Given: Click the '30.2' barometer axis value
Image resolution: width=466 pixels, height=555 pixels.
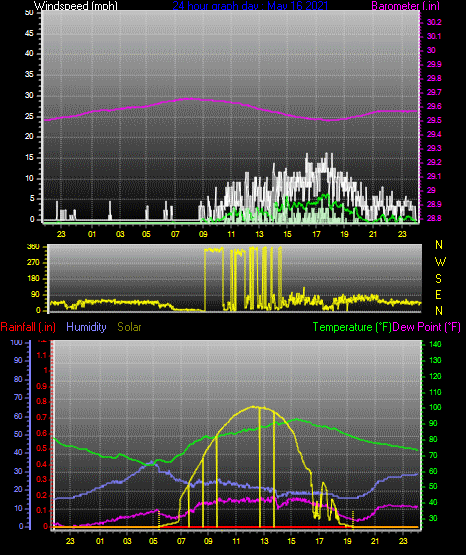Looking at the screenshot, I should tap(434, 22).
